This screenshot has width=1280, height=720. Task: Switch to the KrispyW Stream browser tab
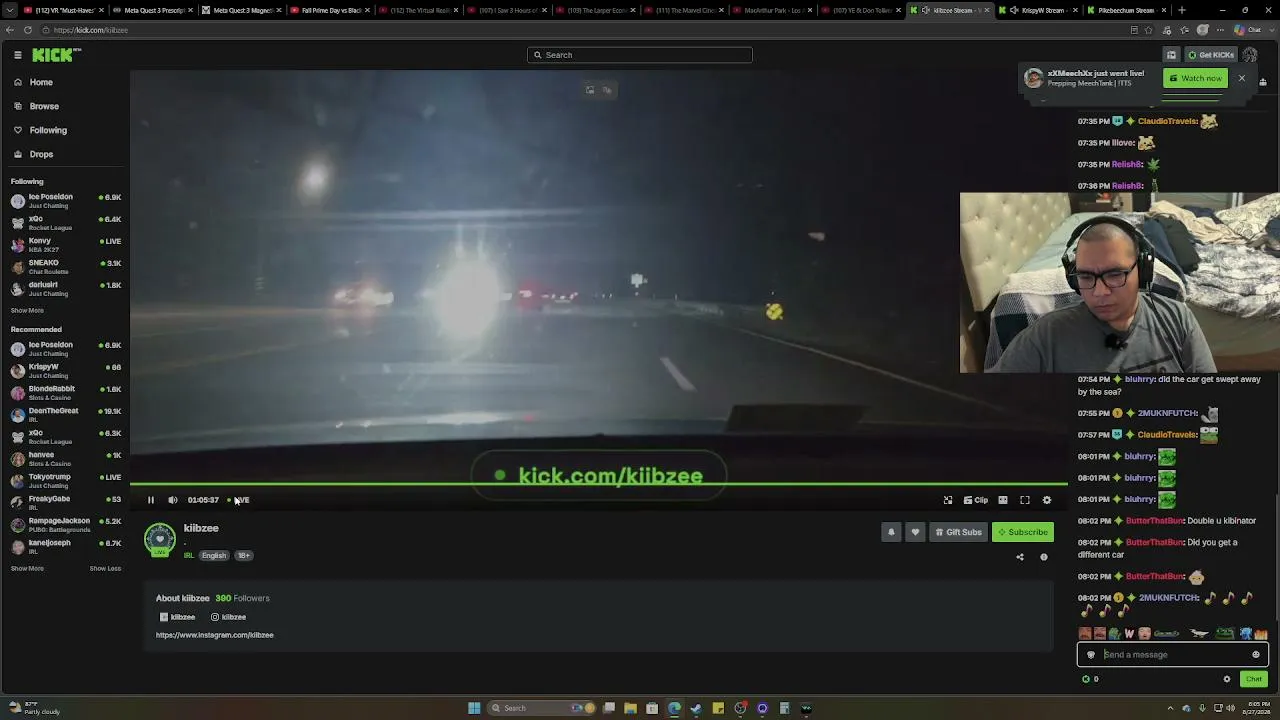coord(1037,10)
